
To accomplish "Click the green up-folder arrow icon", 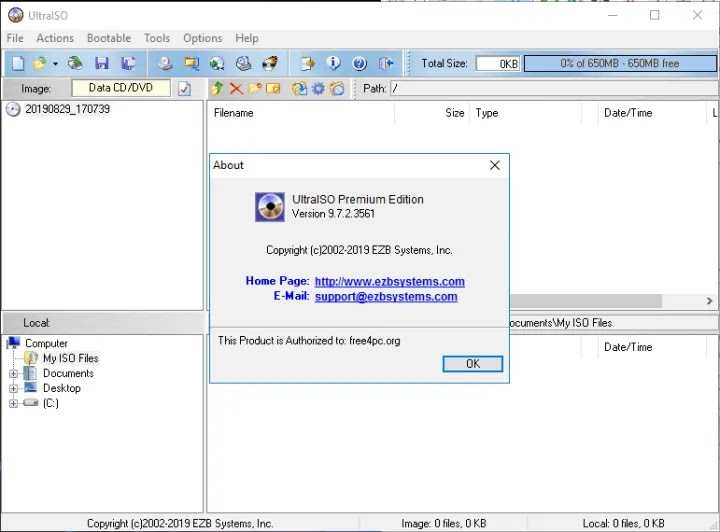I will click(218, 89).
